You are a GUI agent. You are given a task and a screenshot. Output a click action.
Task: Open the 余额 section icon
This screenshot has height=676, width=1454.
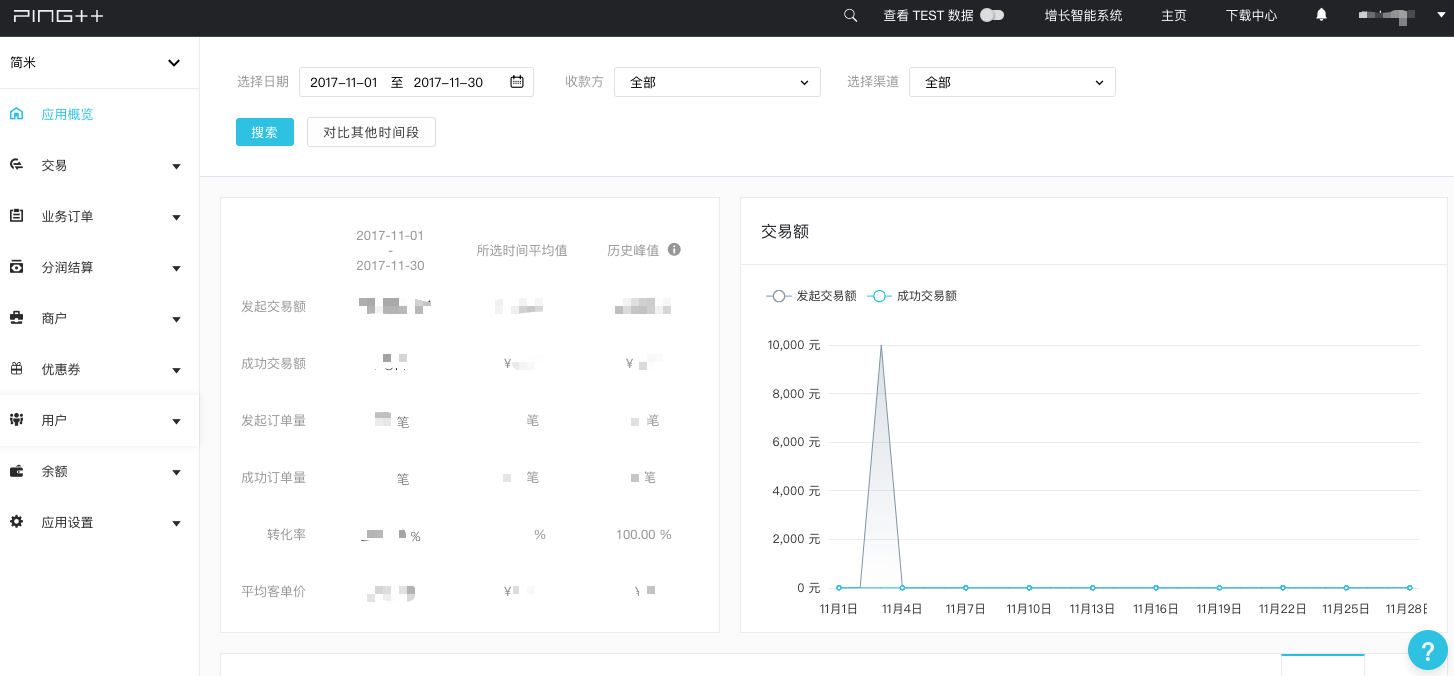pyautogui.click(x=17, y=471)
